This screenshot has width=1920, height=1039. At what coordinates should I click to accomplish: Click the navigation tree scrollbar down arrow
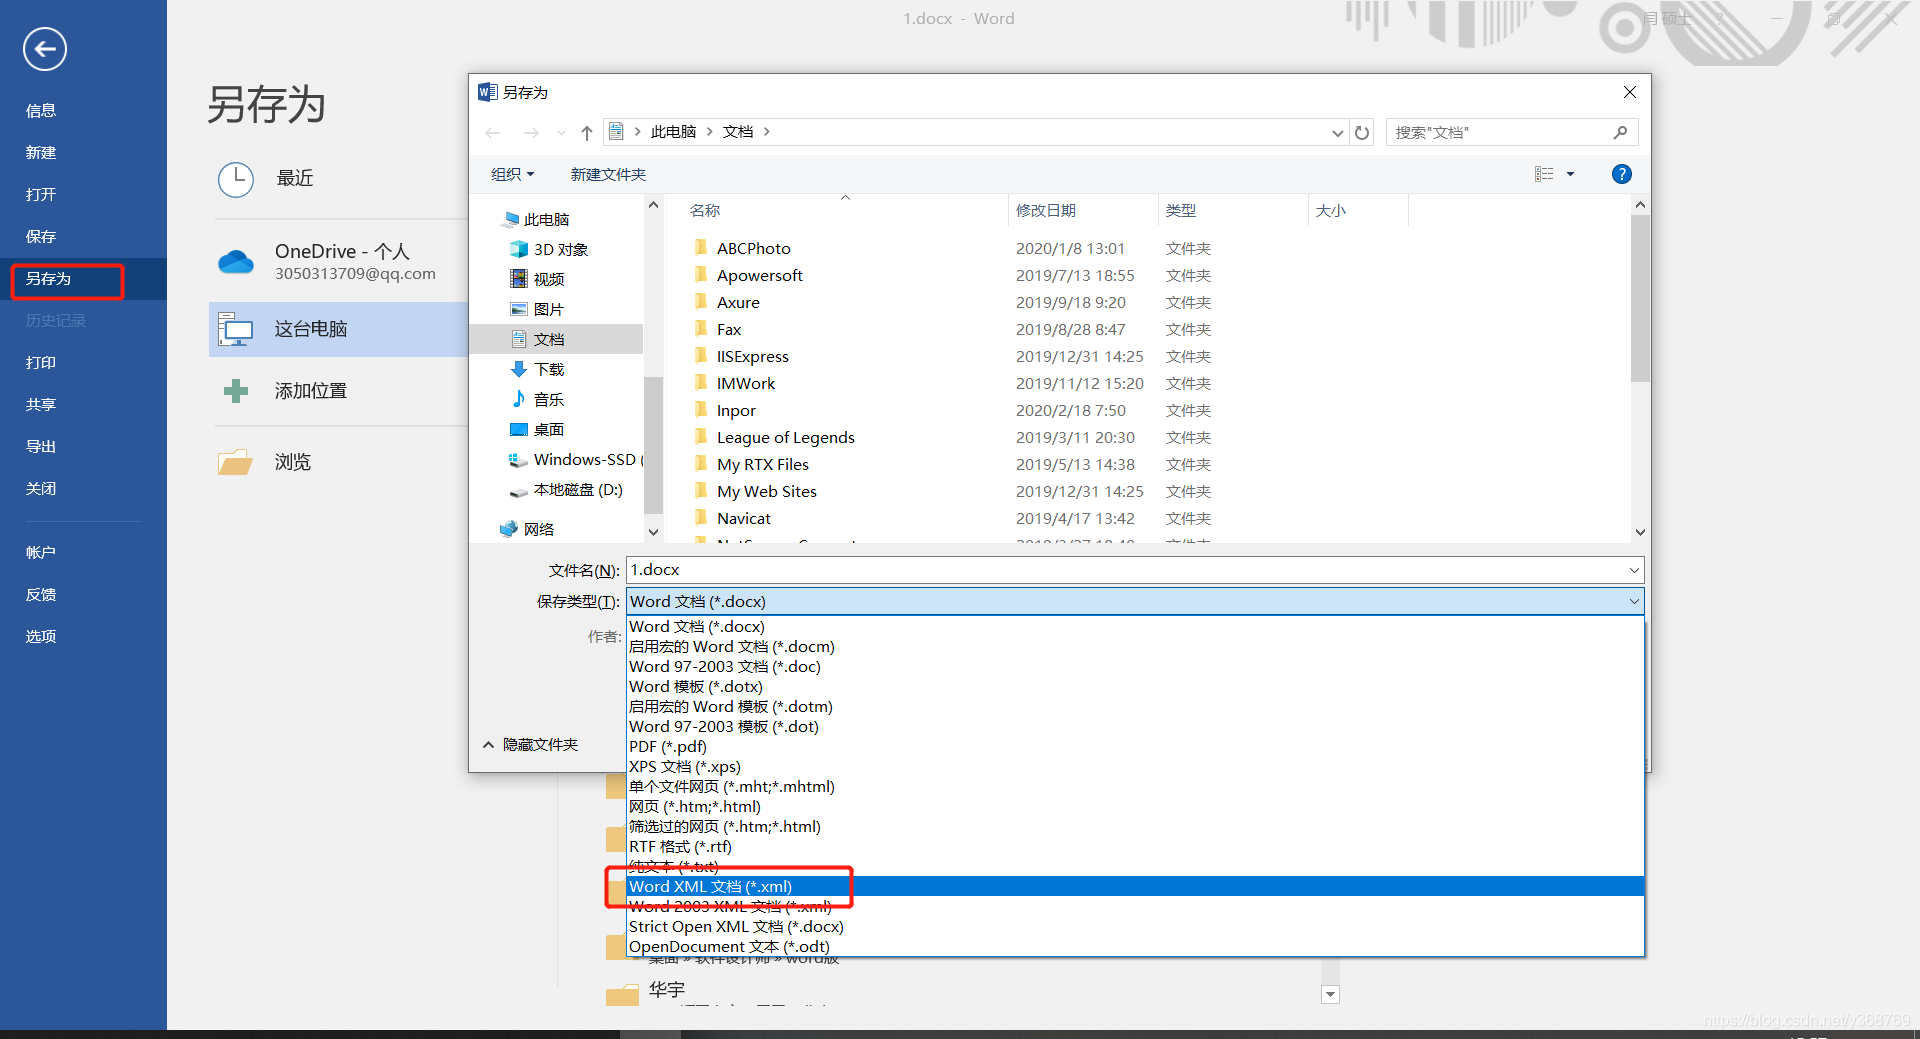[653, 532]
